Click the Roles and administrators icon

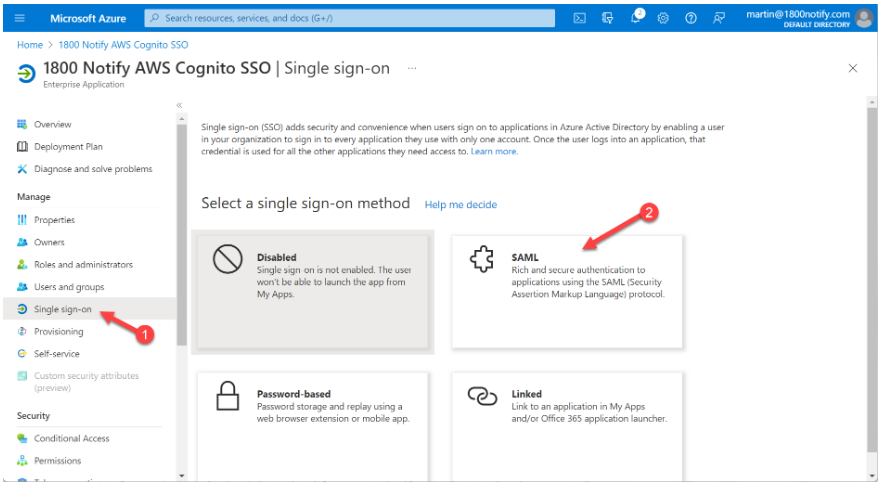(x=22, y=265)
